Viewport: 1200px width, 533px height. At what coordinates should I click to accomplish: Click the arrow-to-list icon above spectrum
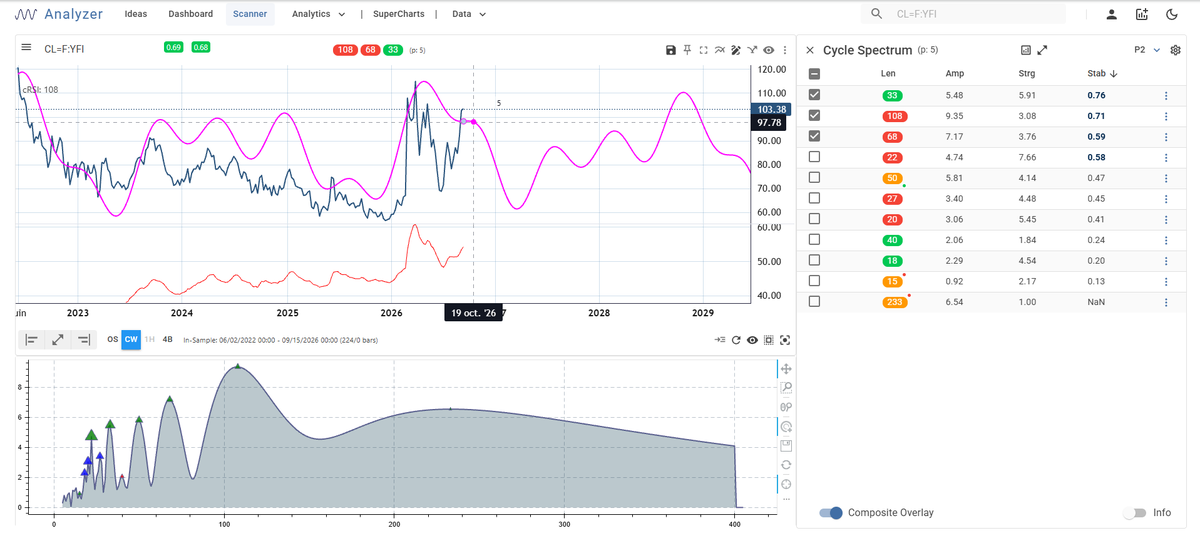click(x=720, y=340)
